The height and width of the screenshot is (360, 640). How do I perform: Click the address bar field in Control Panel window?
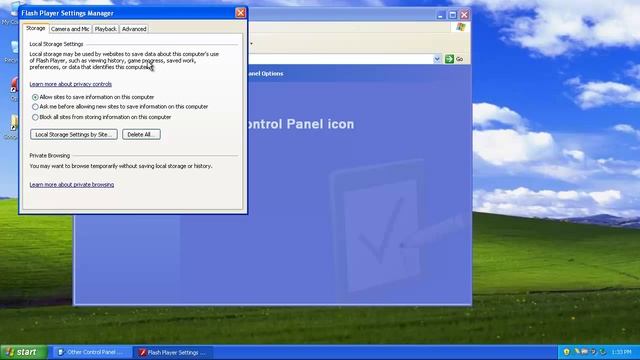point(340,59)
